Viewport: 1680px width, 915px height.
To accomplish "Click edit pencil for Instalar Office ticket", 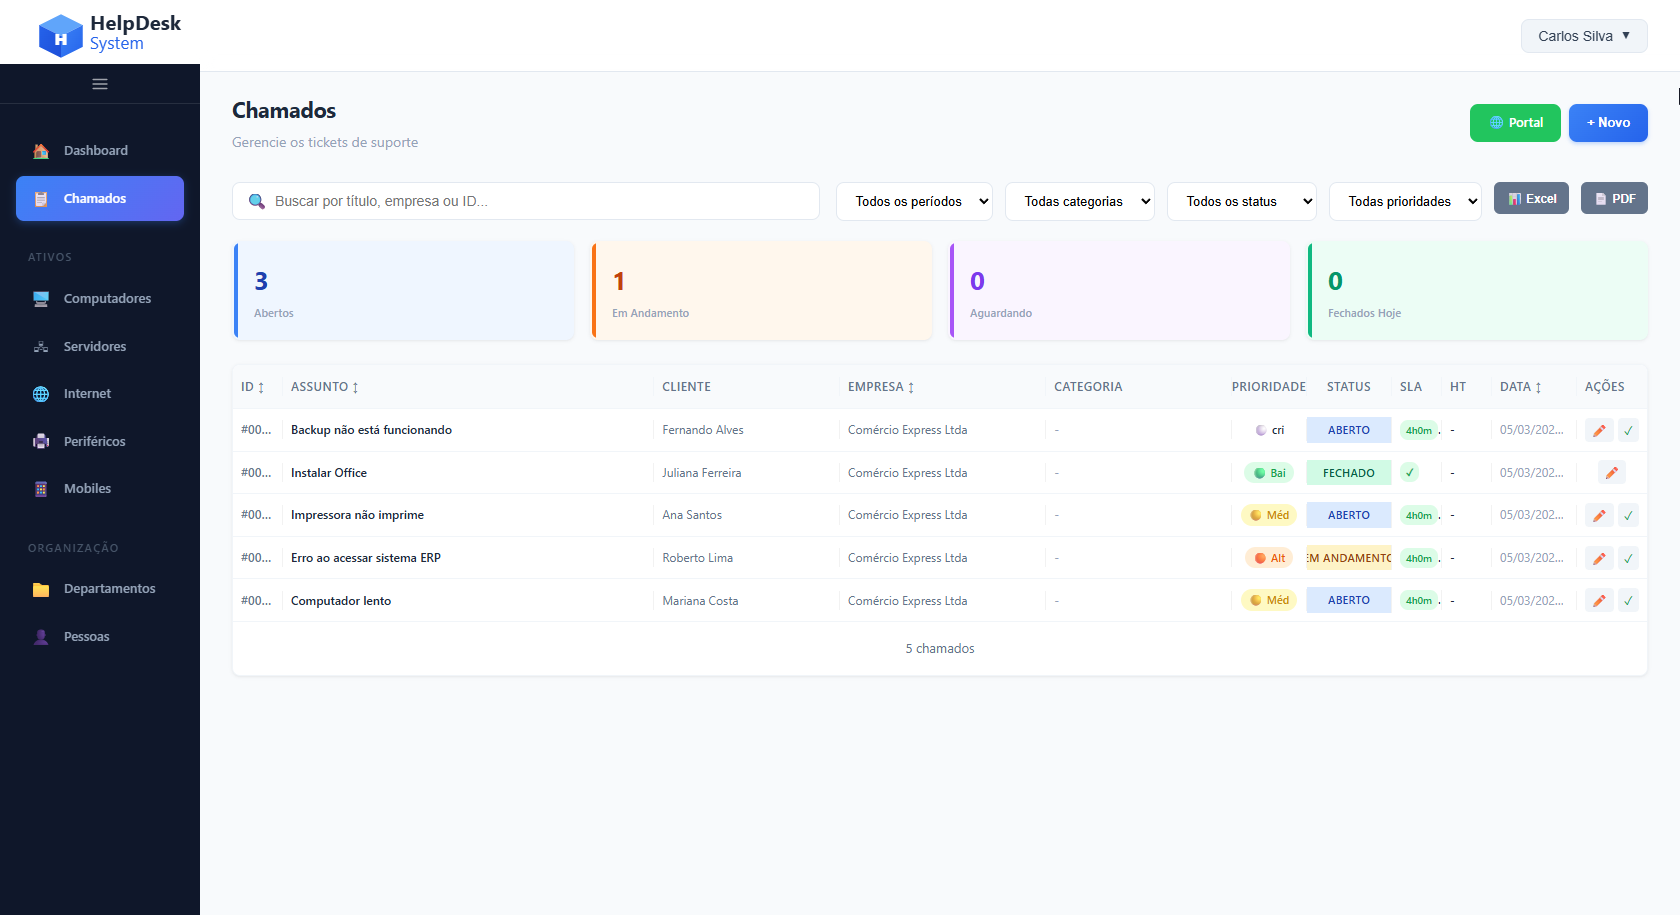I will (x=1611, y=473).
